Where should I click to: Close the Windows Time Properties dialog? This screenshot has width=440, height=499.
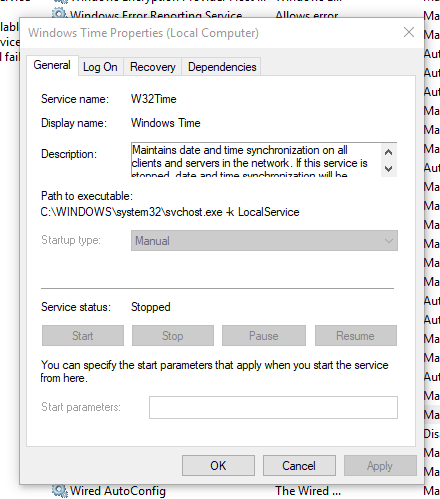(409, 32)
